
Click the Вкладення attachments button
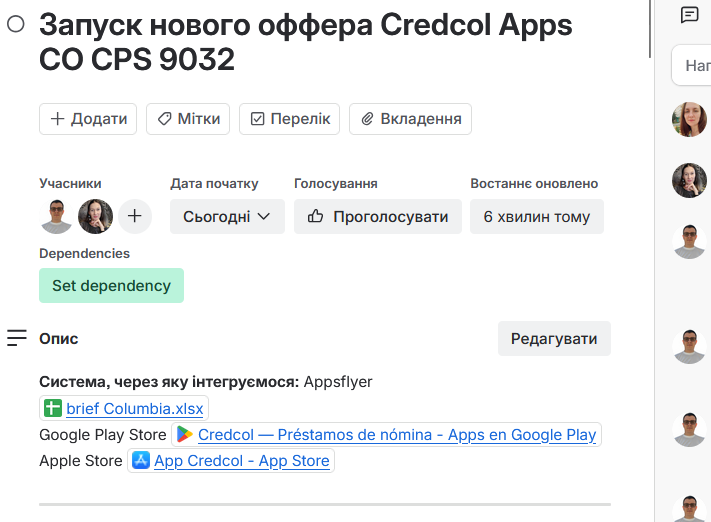click(x=411, y=119)
